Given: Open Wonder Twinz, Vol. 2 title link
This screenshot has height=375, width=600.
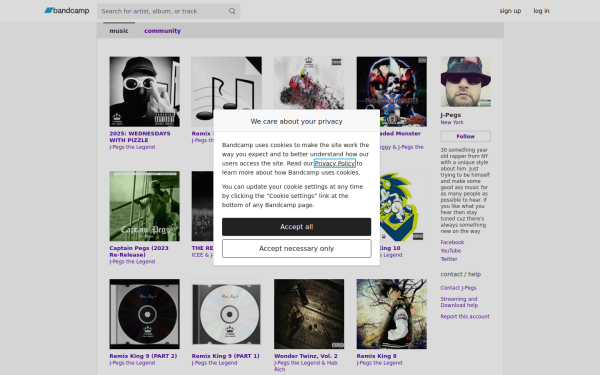Looking at the screenshot, I should point(306,356).
